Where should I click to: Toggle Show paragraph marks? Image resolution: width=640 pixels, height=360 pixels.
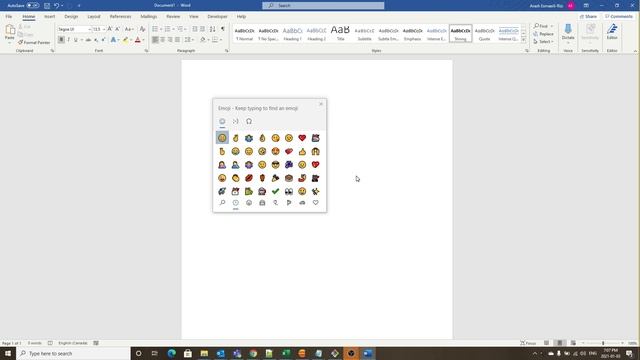pyautogui.click(x=223, y=29)
